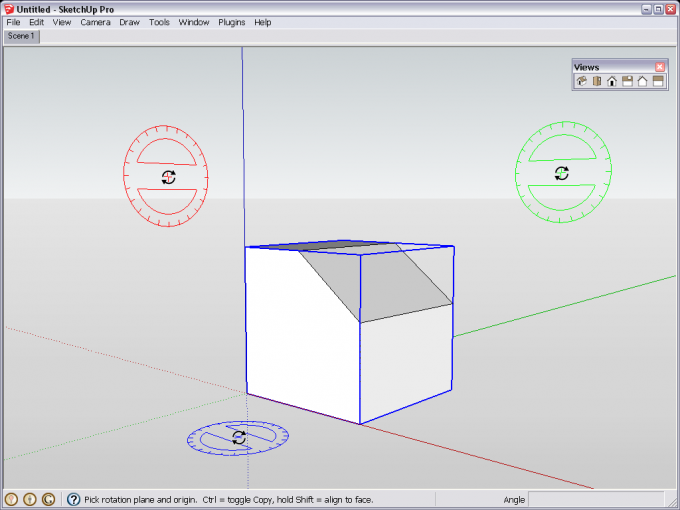
Task: Click the third round status bar icon
Action: pos(48,499)
